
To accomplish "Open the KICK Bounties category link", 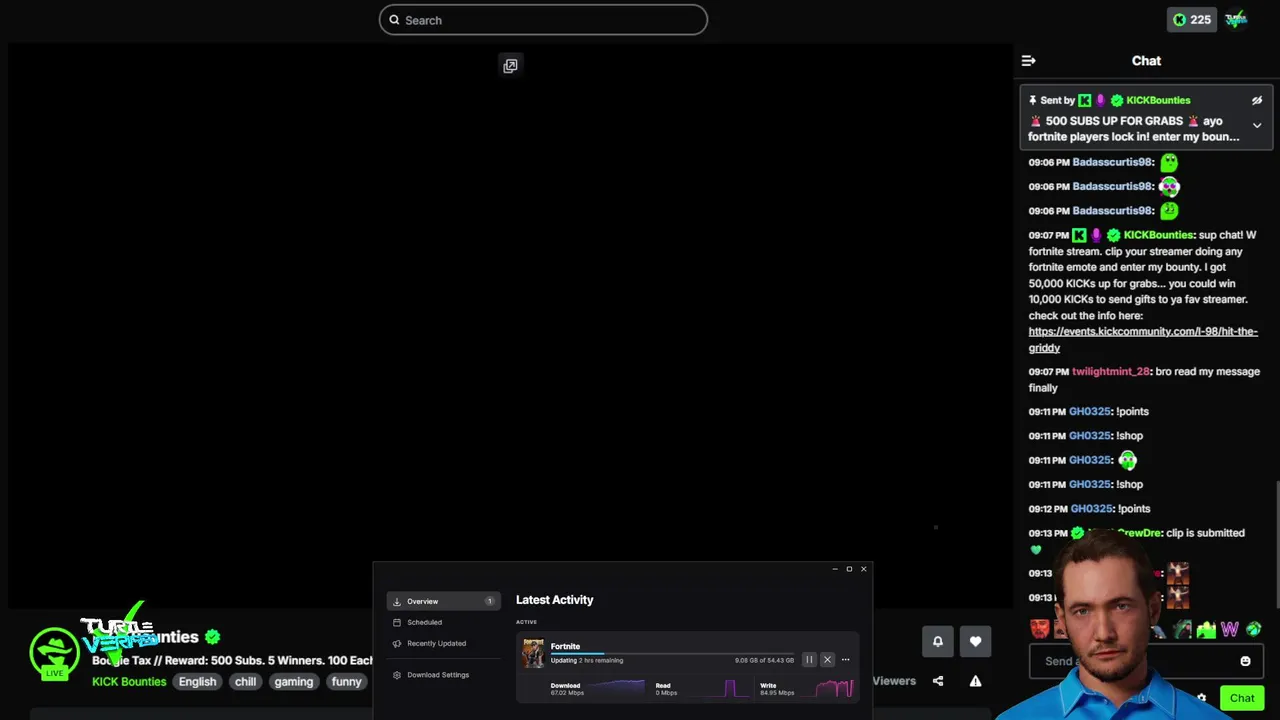I will [129, 682].
